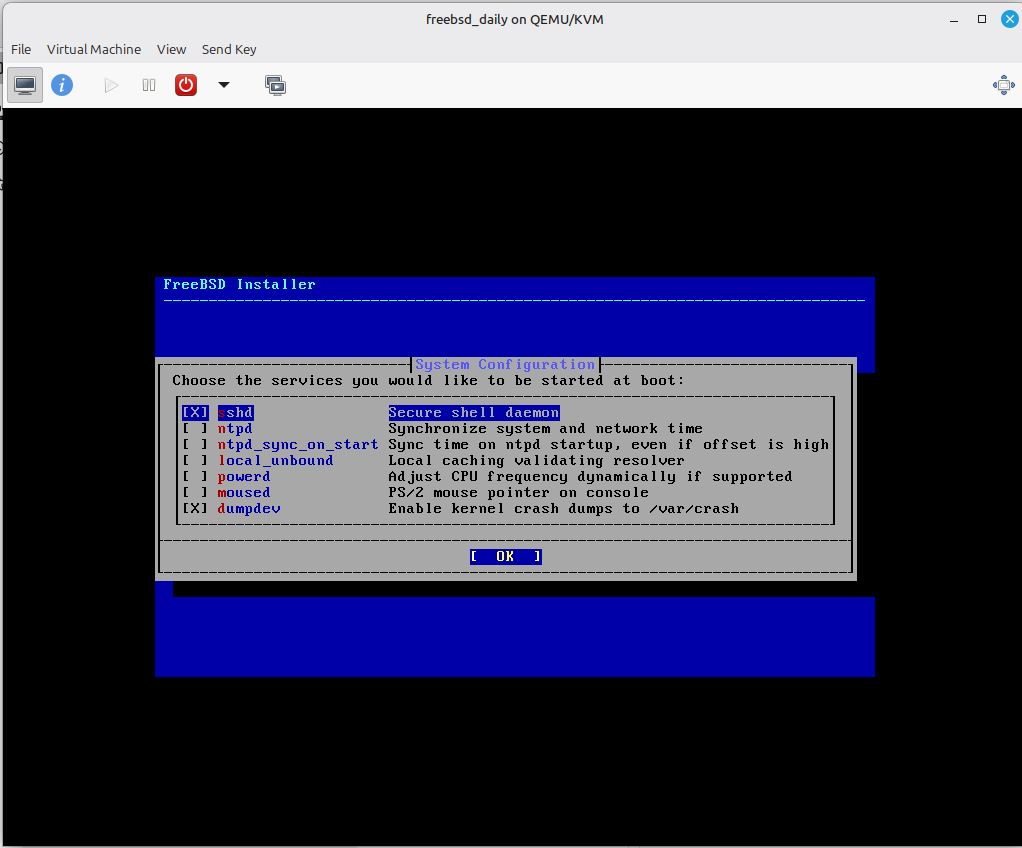This screenshot has height=848, width=1022.
Task: Open the View menu
Action: (x=171, y=49)
